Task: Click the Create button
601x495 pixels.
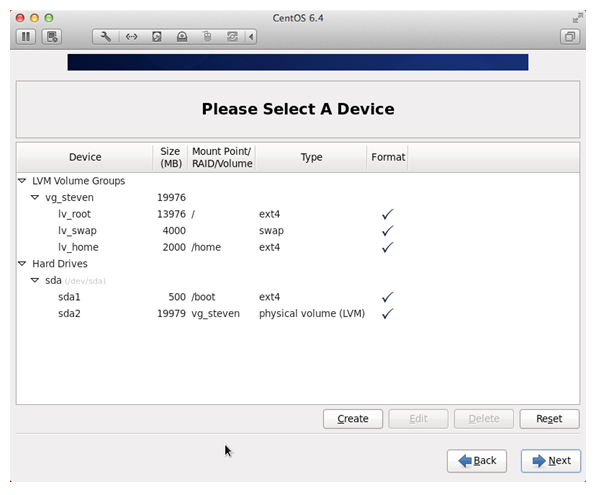Action: coord(353,419)
